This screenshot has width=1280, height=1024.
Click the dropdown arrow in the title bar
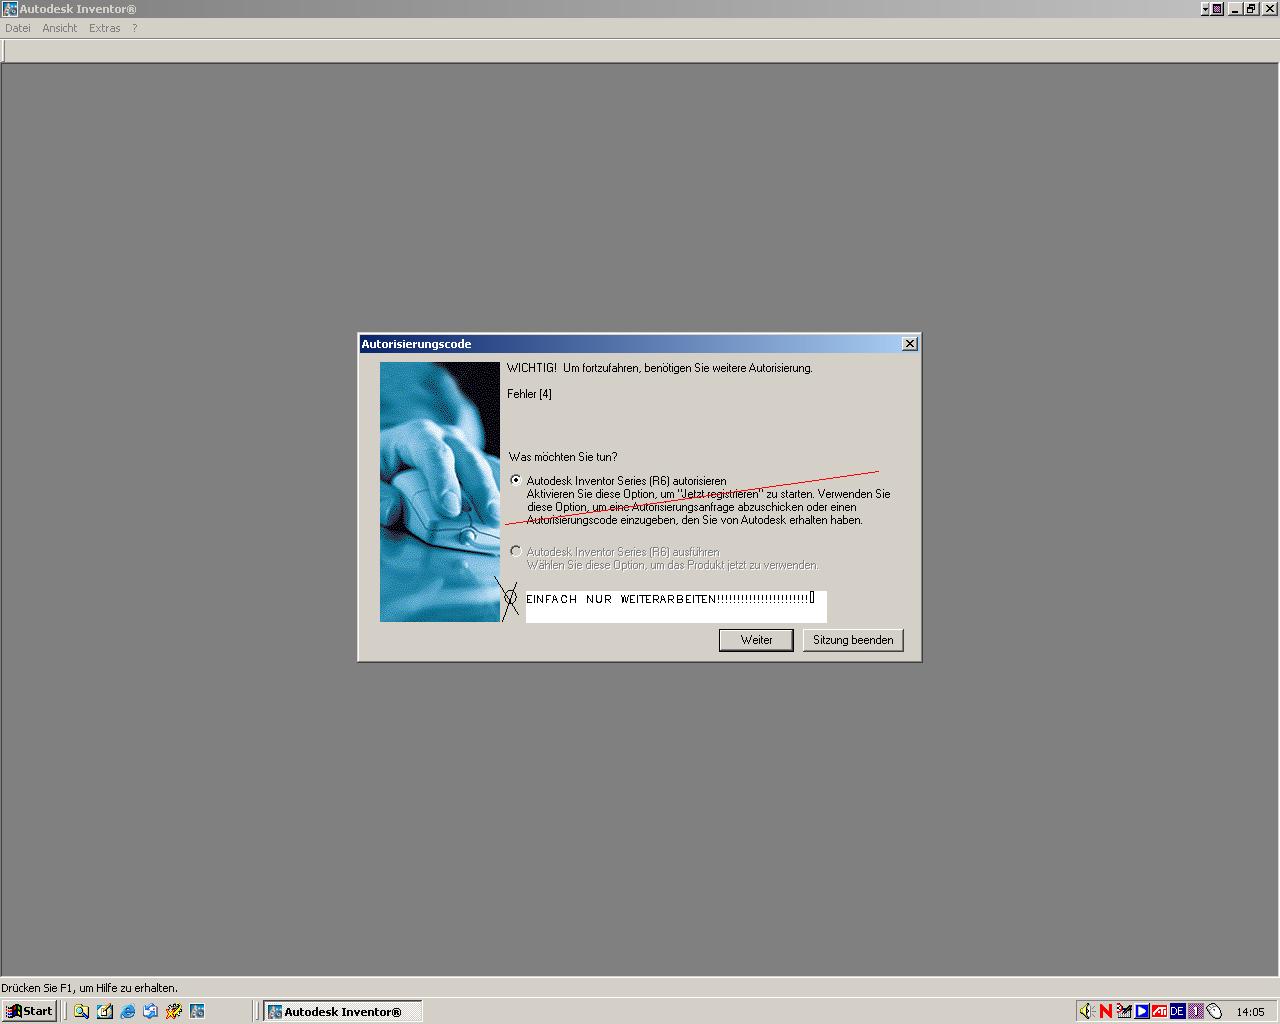[x=1205, y=9]
